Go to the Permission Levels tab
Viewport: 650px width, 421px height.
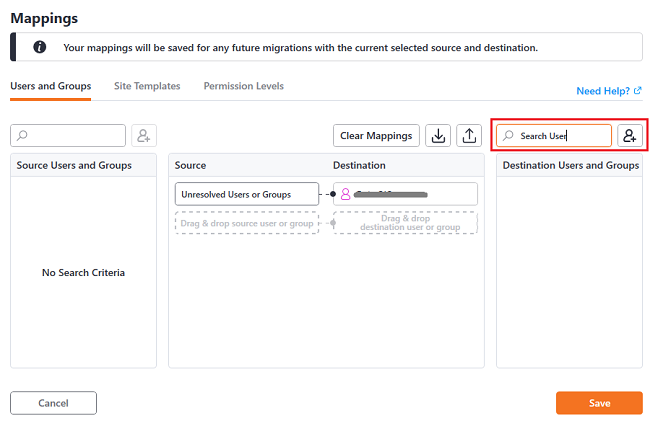pyautogui.click(x=243, y=87)
